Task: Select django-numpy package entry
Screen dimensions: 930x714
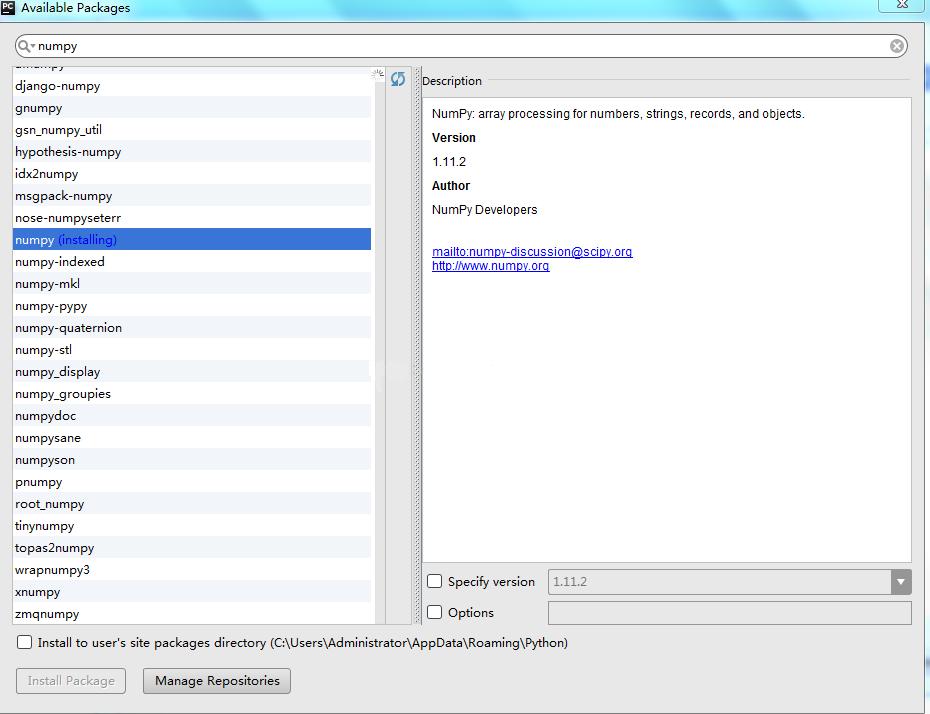Action: (57, 86)
